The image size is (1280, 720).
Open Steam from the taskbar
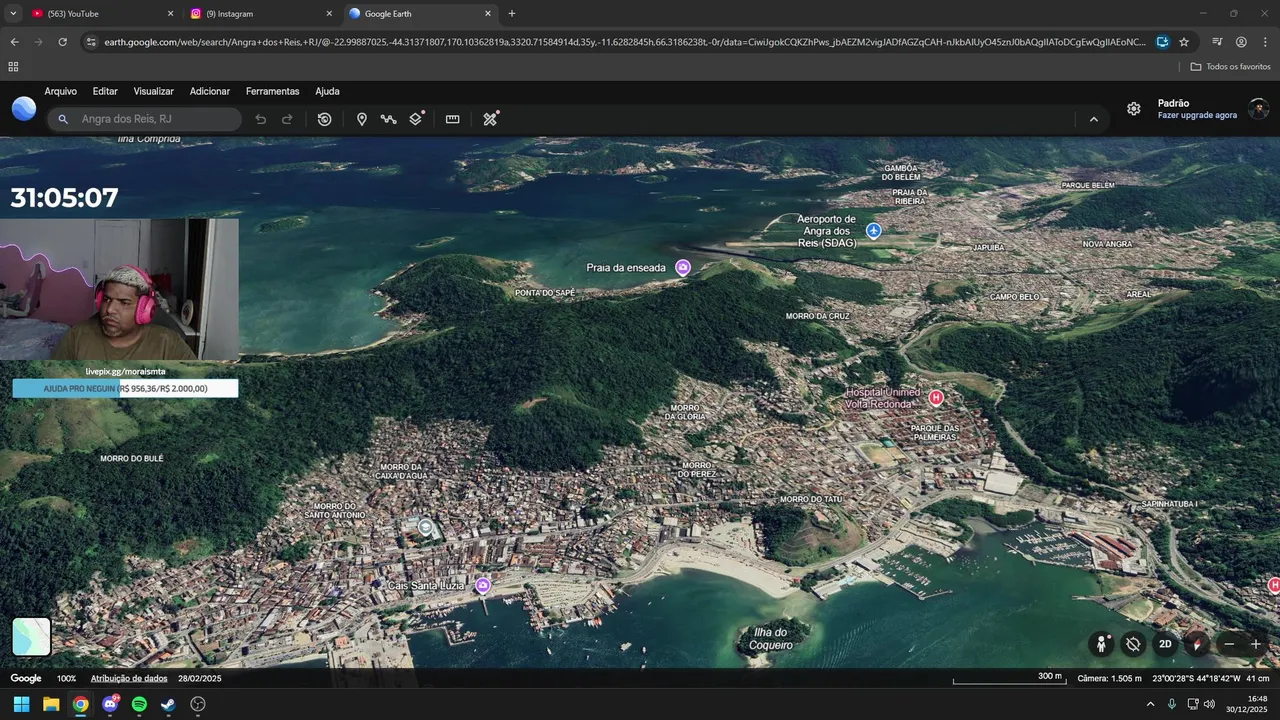pyautogui.click(x=168, y=704)
